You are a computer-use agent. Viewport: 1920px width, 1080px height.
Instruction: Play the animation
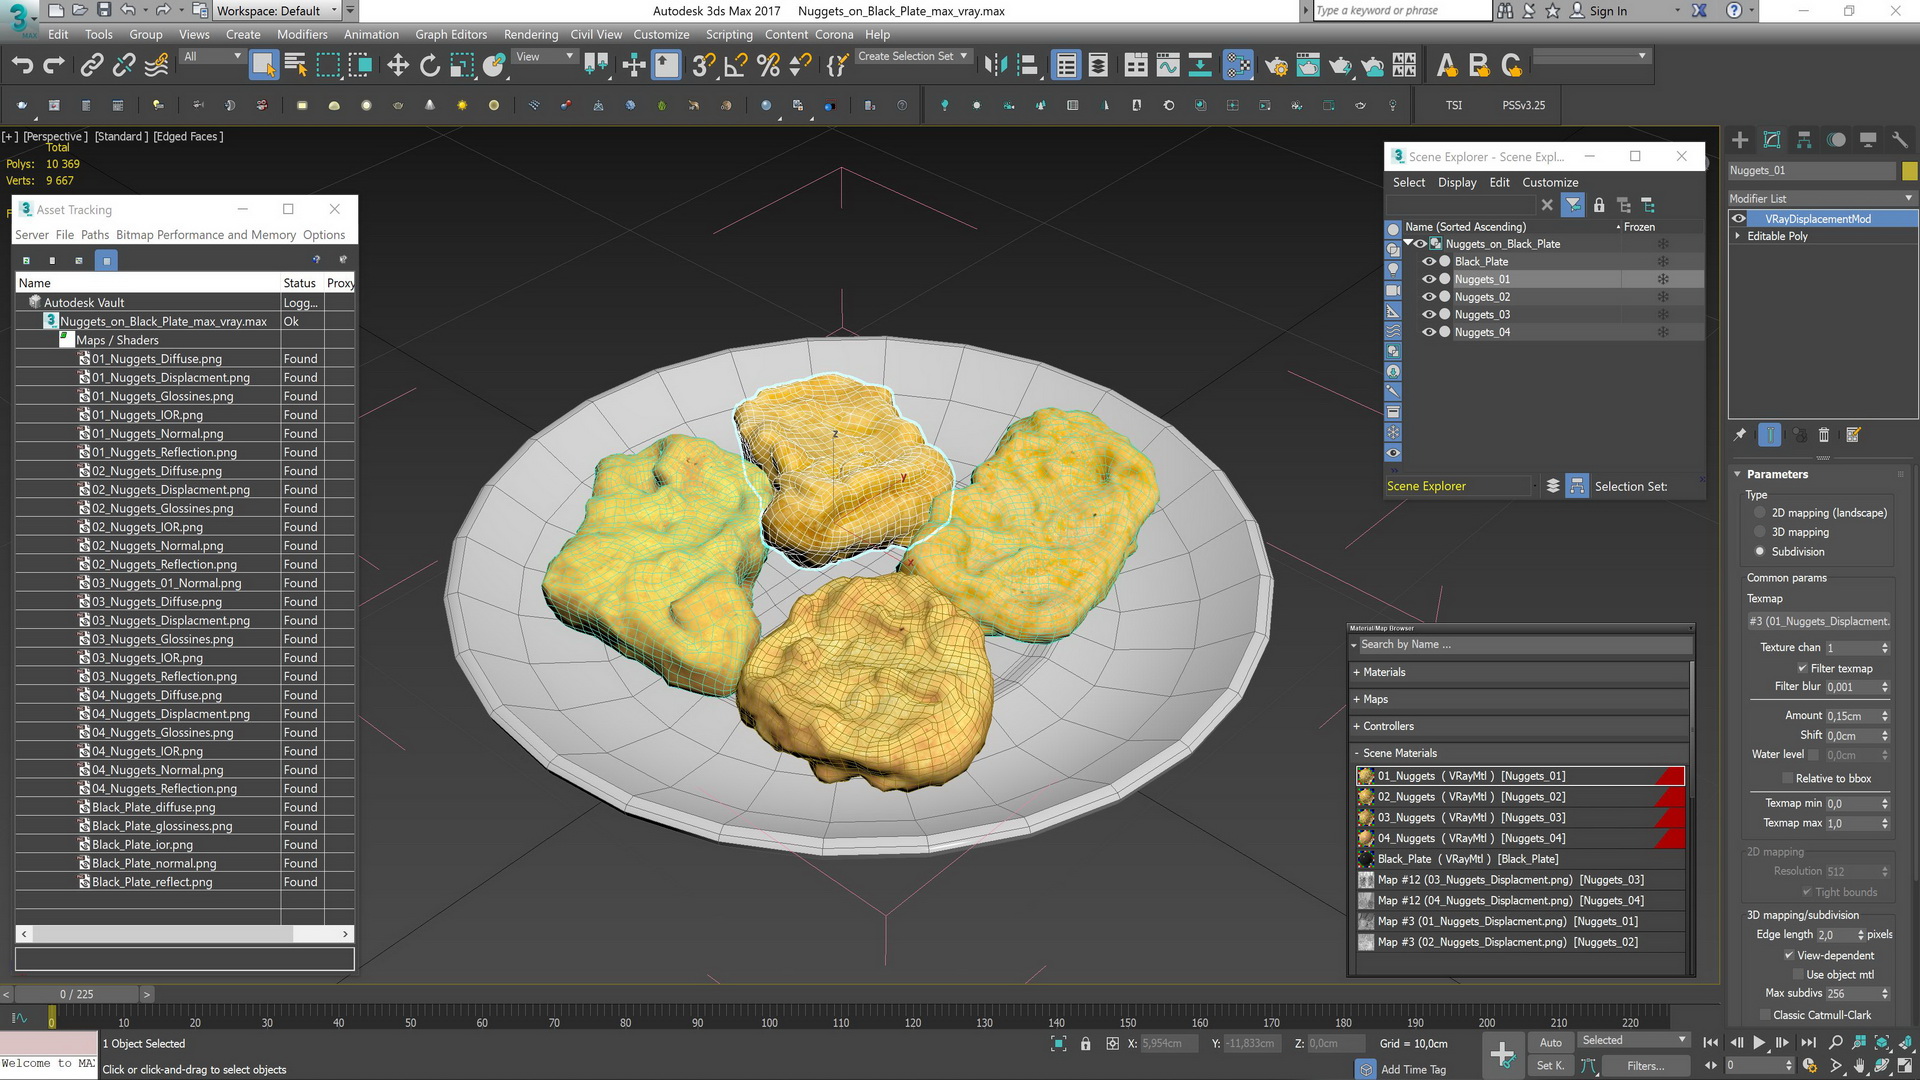click(x=1759, y=1043)
